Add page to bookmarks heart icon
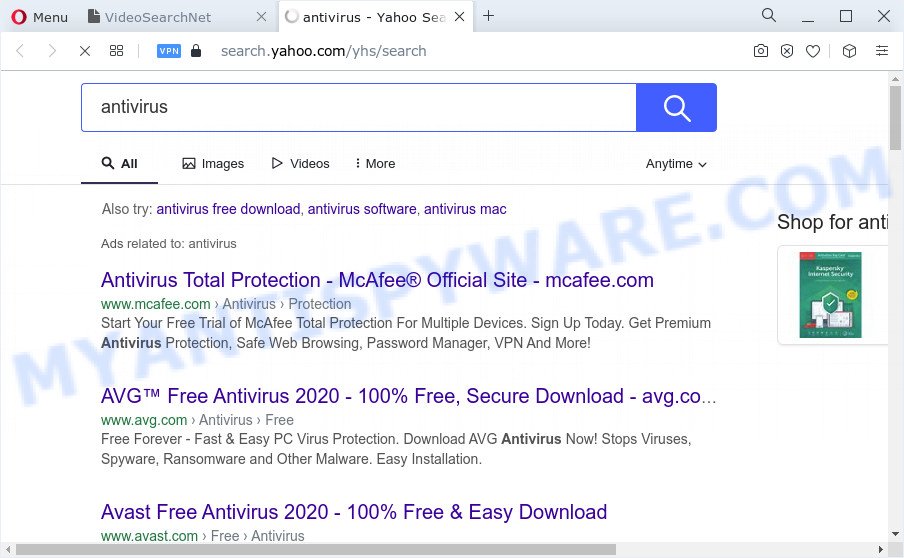This screenshot has height=558, width=904. point(813,51)
